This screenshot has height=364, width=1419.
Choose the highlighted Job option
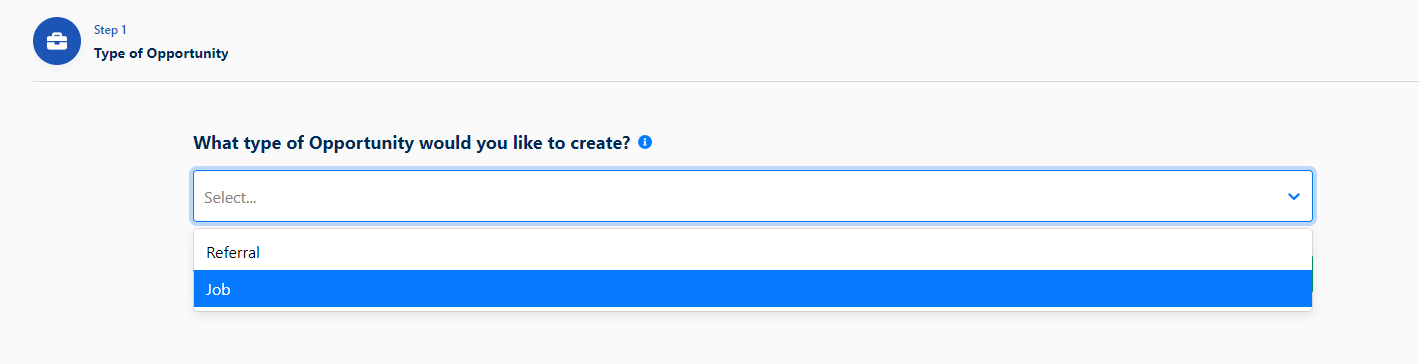click(752, 289)
